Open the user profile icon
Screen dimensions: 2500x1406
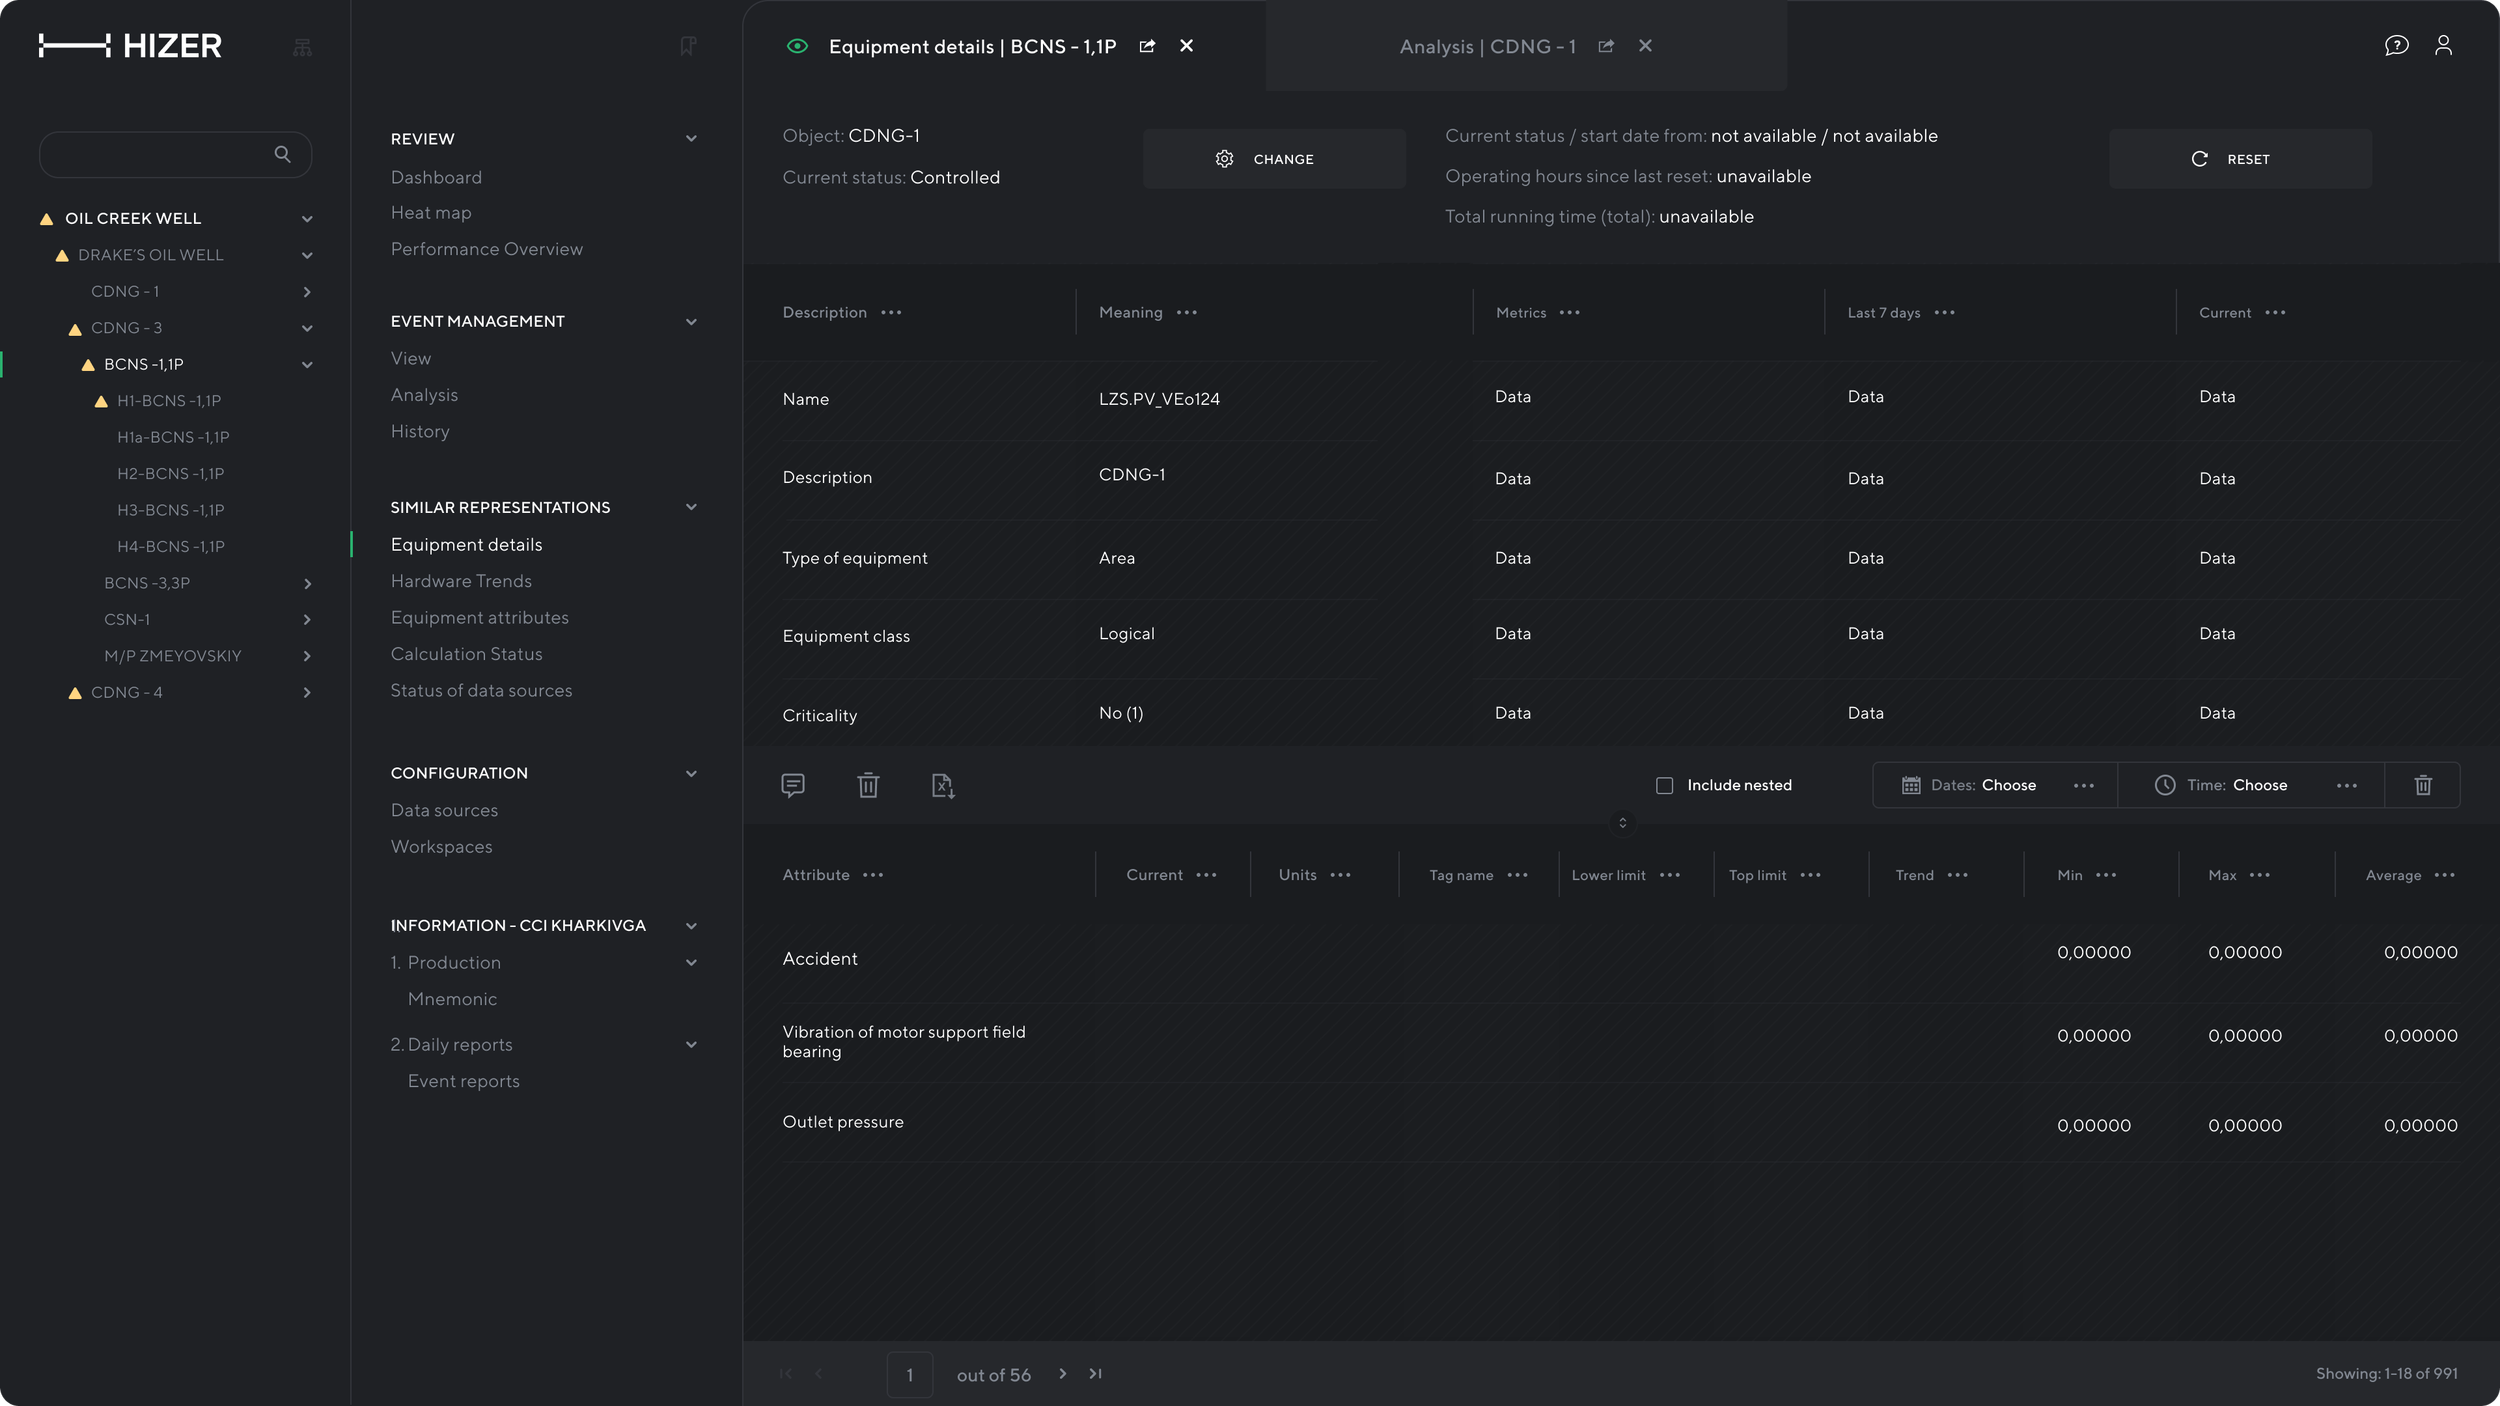2443,45
